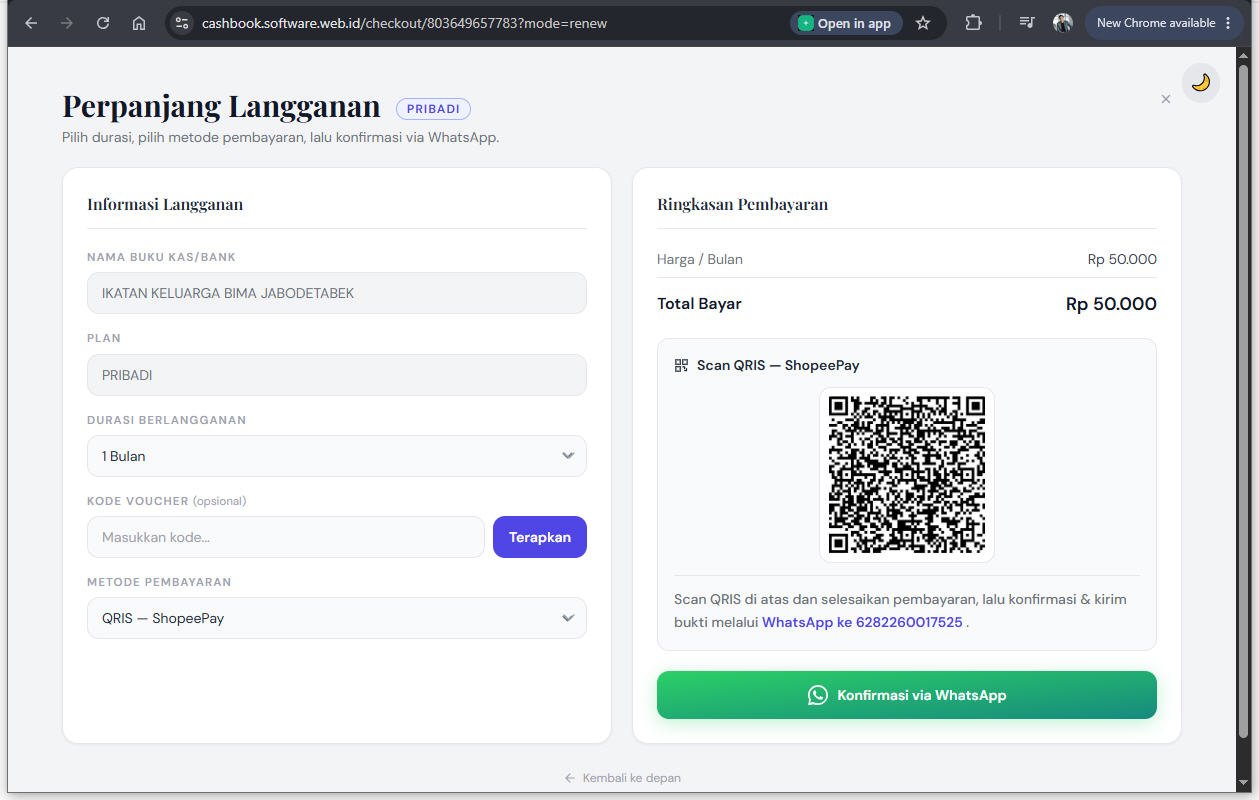Toggle dark mode with the moon icon
The height and width of the screenshot is (800, 1259).
(x=1200, y=83)
